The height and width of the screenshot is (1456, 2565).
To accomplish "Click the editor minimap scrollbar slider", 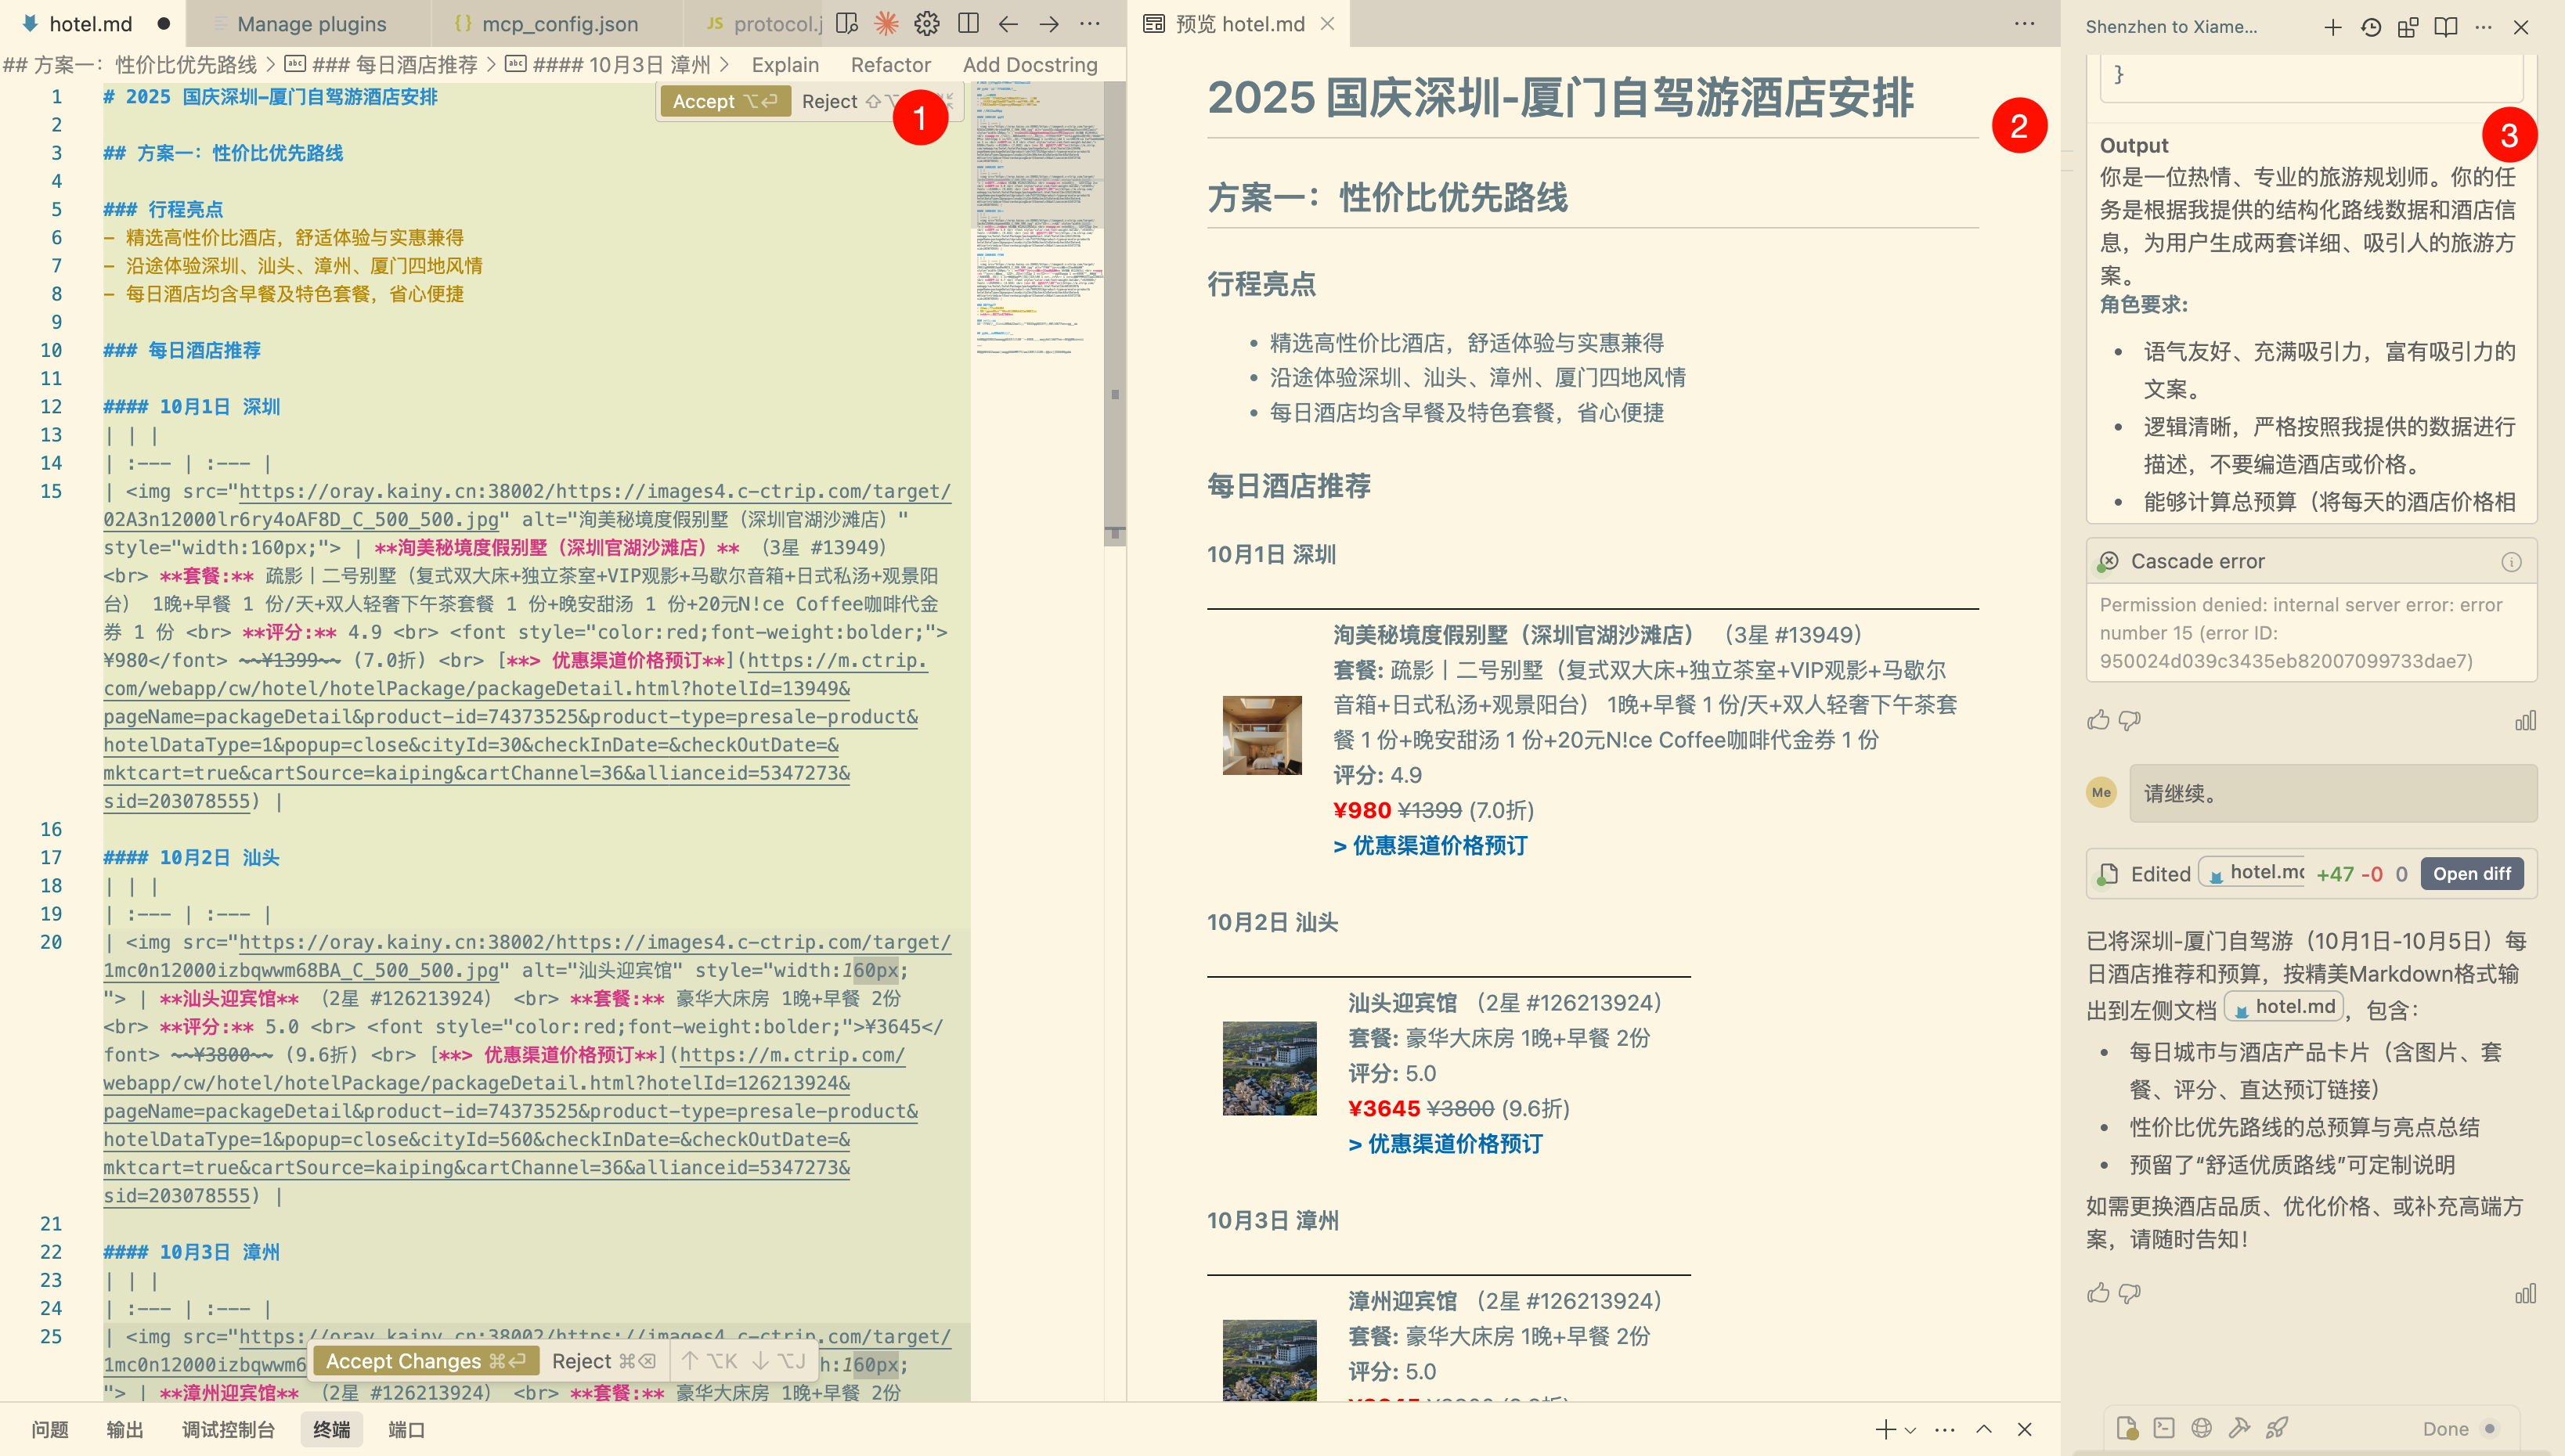I will point(1114,310).
